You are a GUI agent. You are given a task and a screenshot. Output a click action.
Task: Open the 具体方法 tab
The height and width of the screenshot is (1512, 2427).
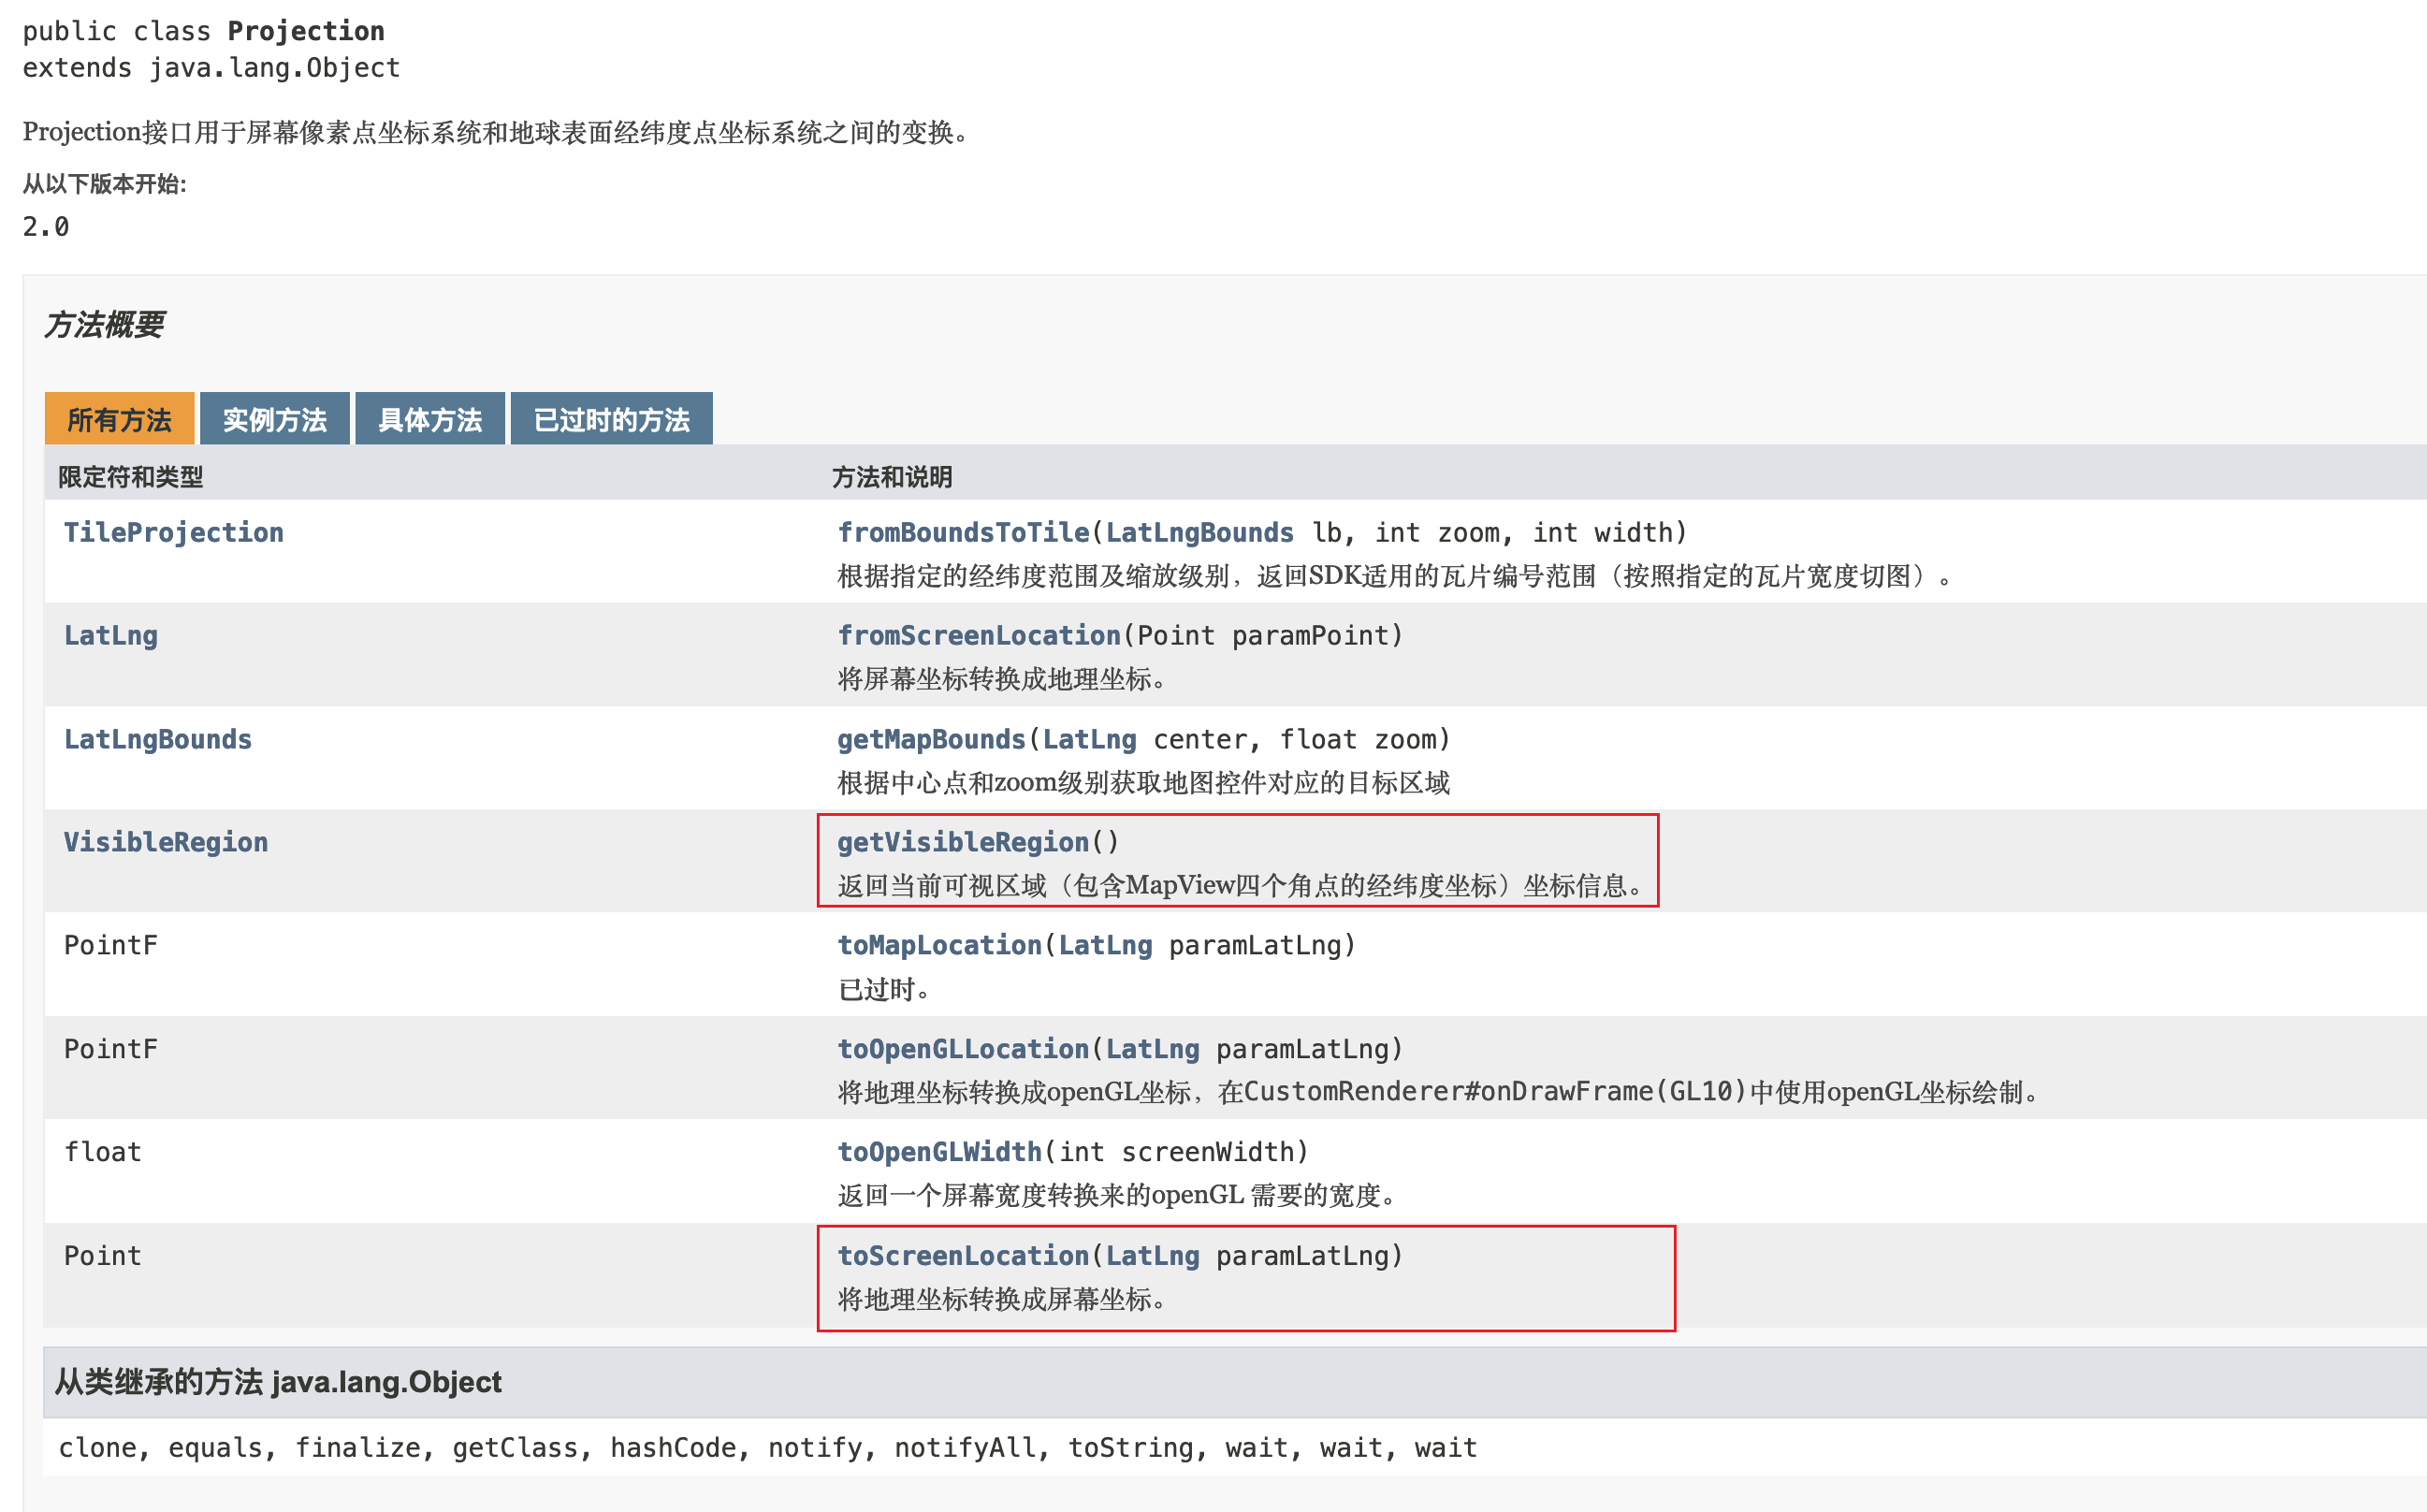(430, 419)
